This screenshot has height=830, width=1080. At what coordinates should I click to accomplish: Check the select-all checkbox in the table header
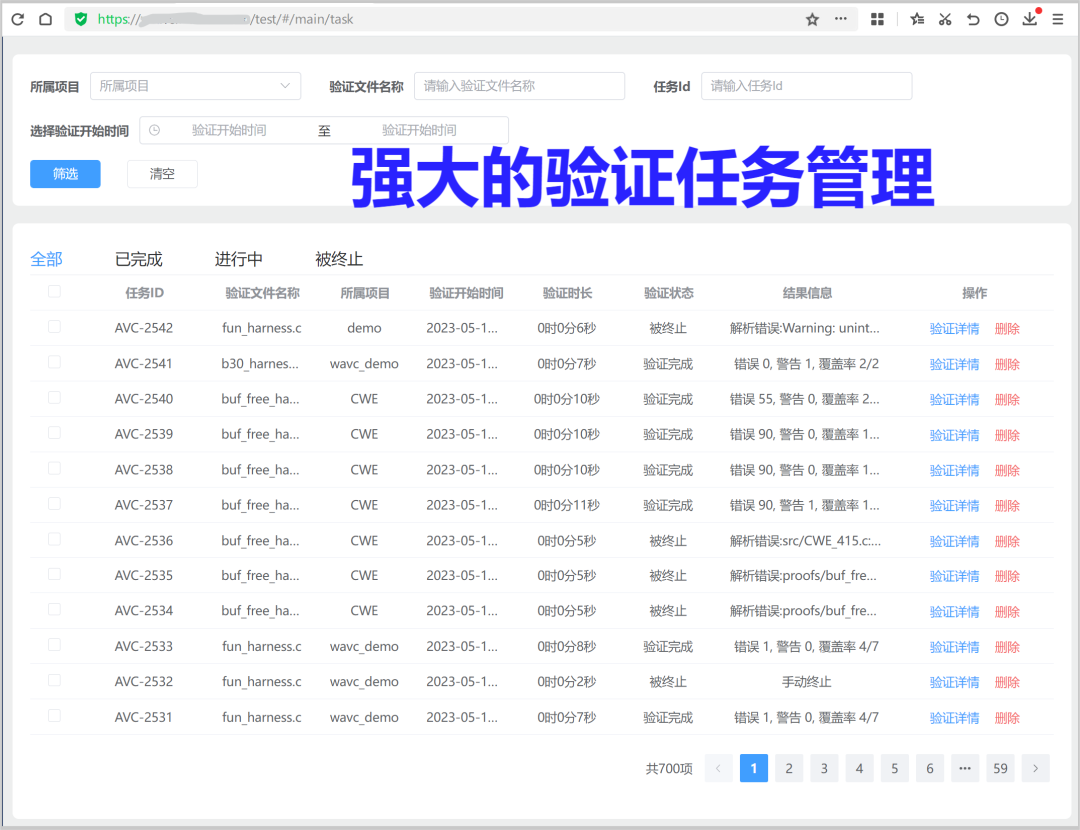(53, 292)
